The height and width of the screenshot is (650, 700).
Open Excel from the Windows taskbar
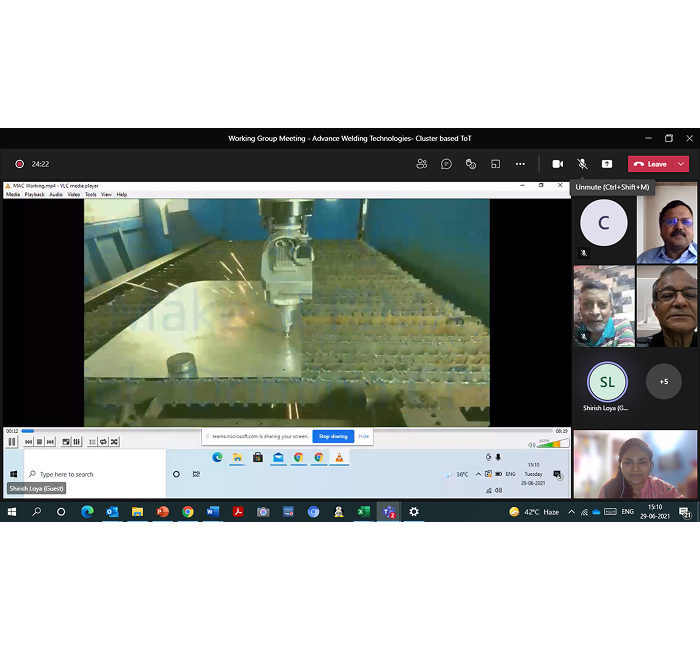[x=364, y=512]
